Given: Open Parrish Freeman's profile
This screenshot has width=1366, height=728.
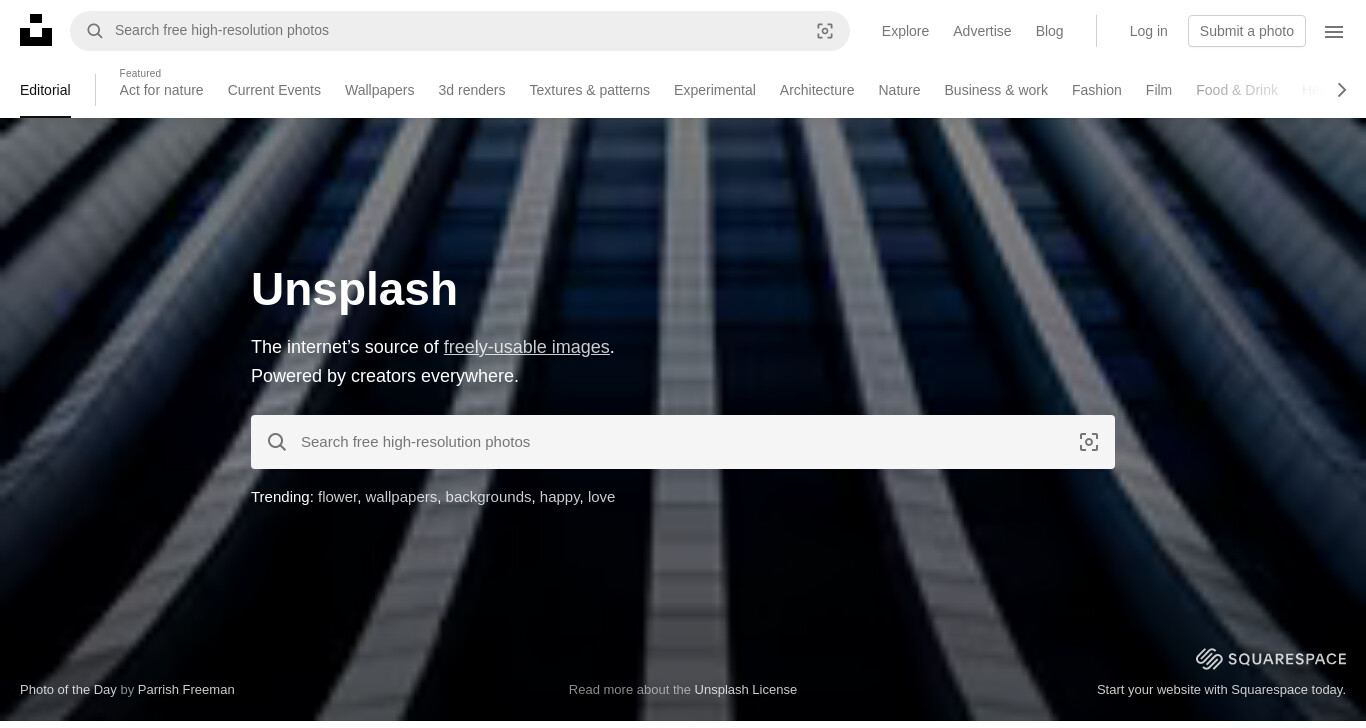Looking at the screenshot, I should pos(186,689).
